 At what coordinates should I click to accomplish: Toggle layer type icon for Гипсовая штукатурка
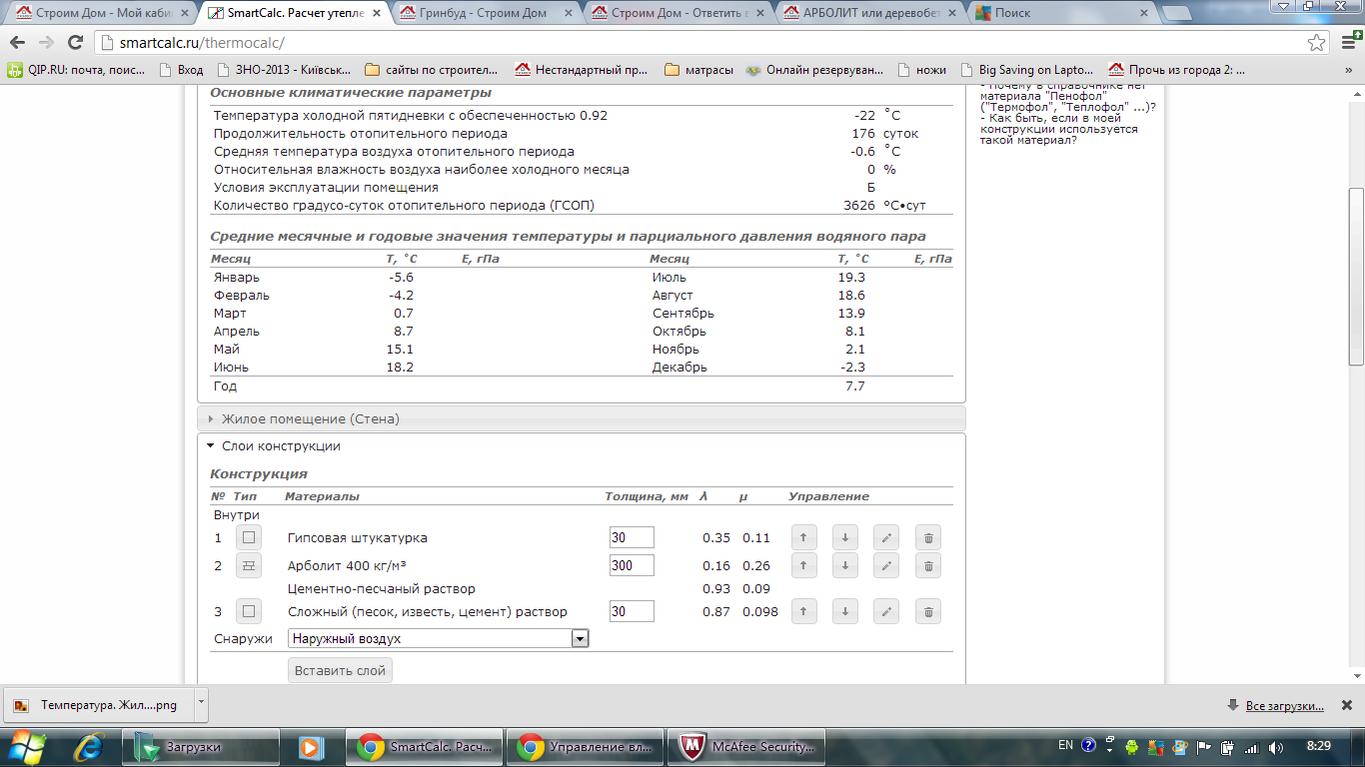click(249, 538)
